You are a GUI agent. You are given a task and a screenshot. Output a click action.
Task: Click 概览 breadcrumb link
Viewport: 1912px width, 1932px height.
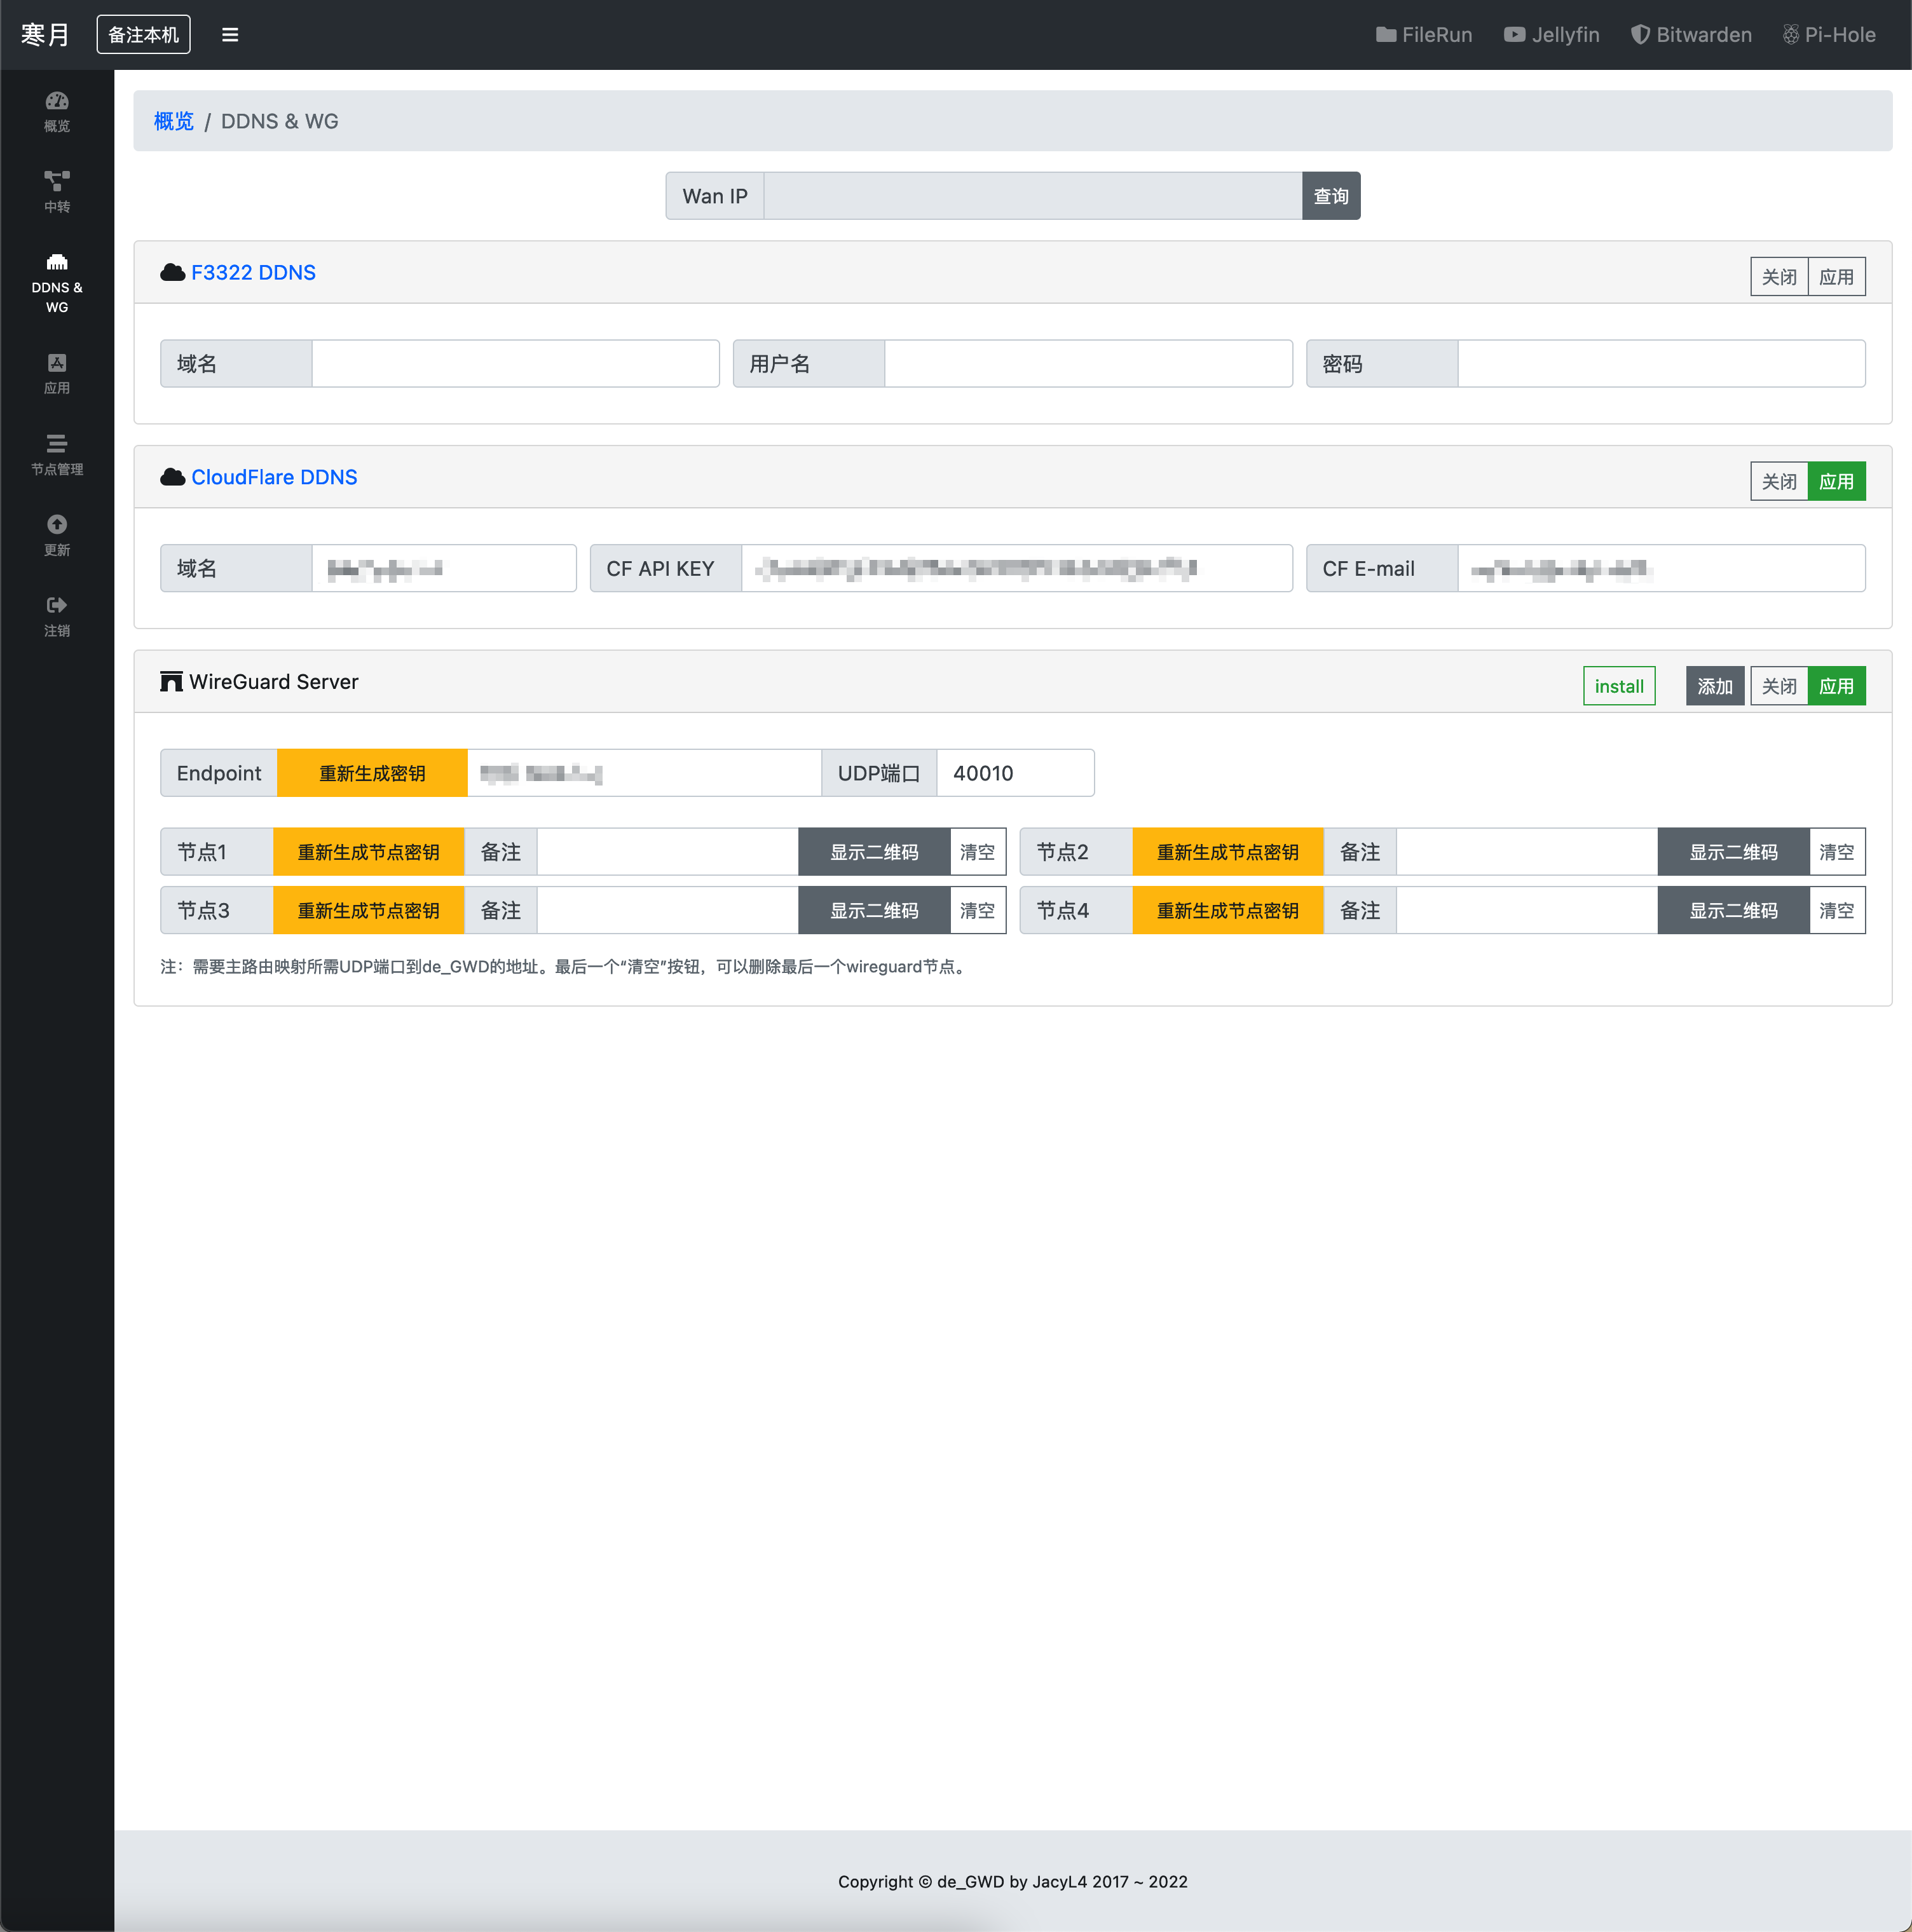(173, 121)
